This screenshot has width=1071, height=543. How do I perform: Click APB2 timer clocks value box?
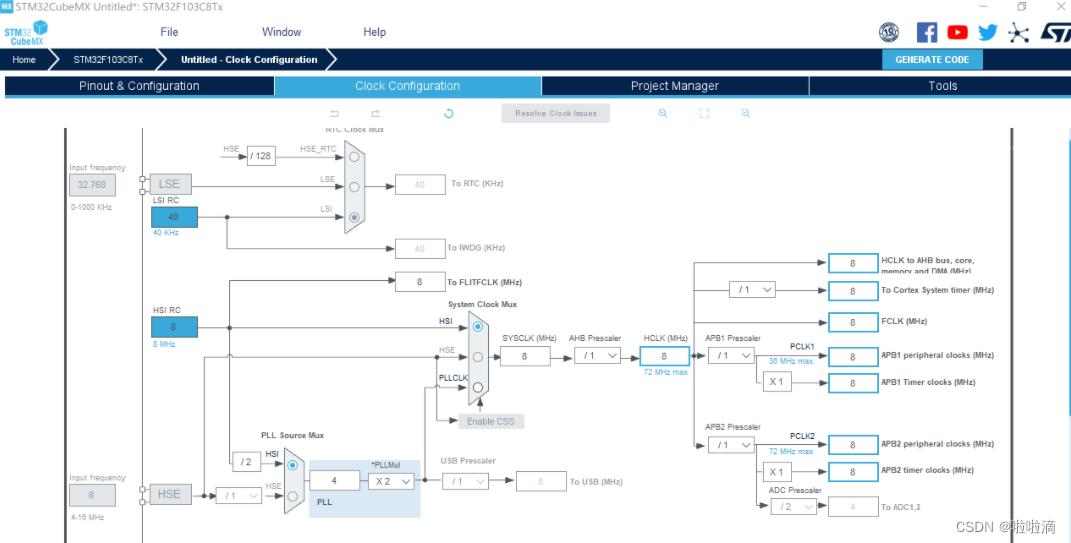click(x=853, y=472)
